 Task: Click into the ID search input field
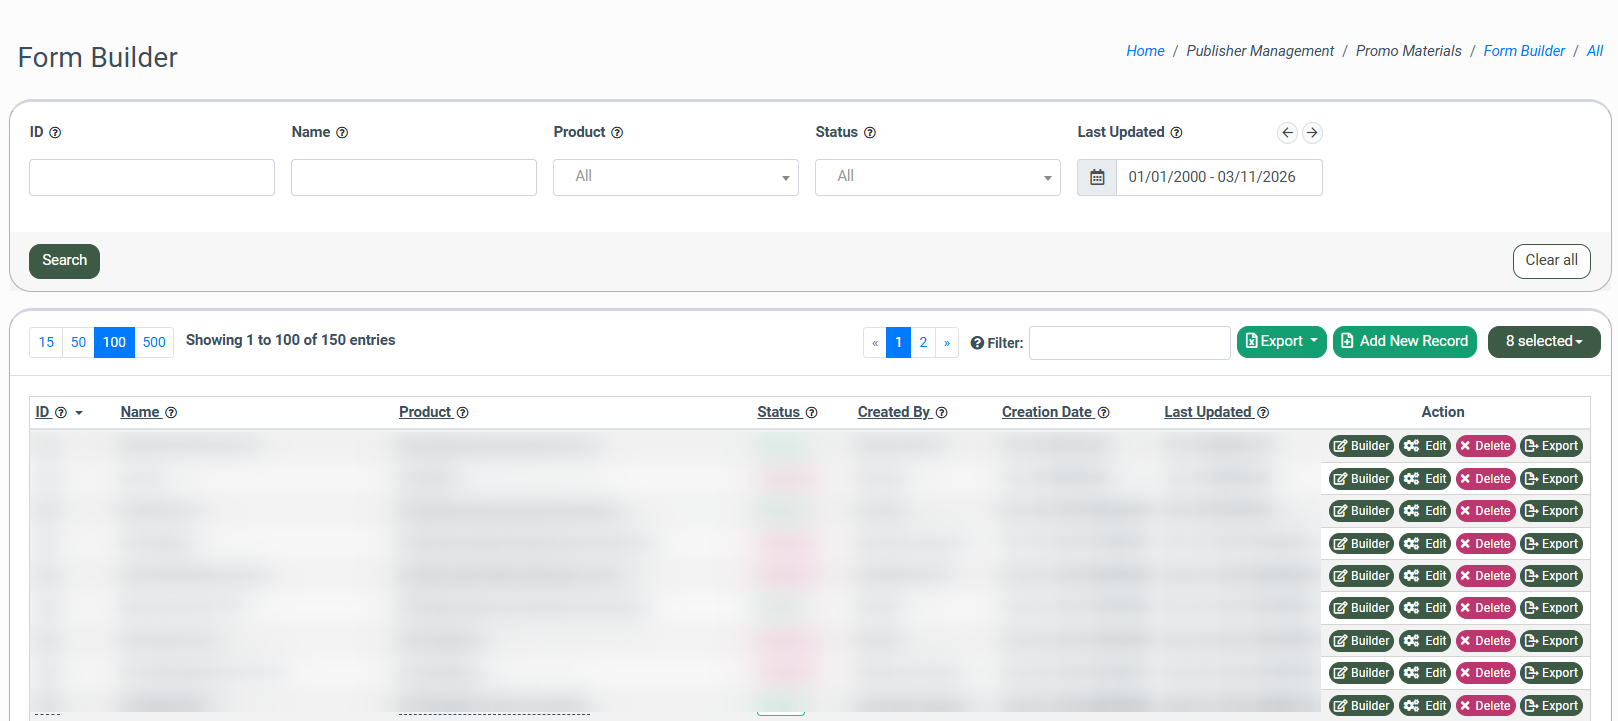point(152,177)
